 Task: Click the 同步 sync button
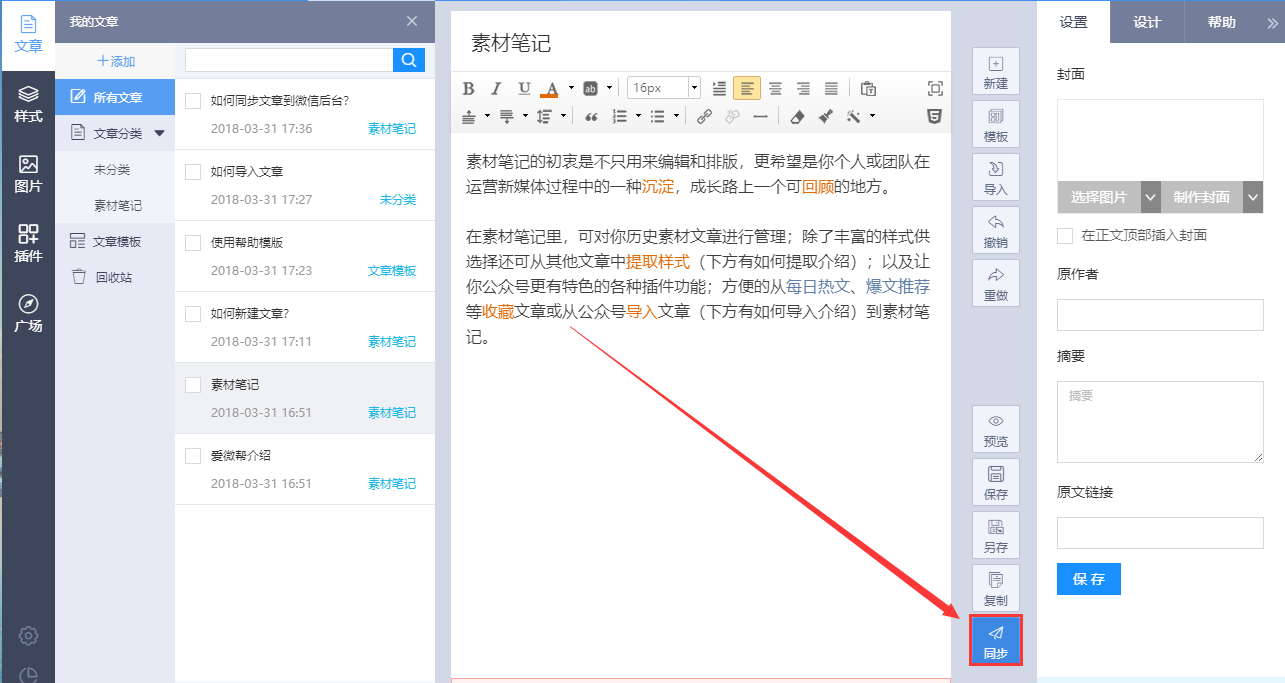[995, 641]
